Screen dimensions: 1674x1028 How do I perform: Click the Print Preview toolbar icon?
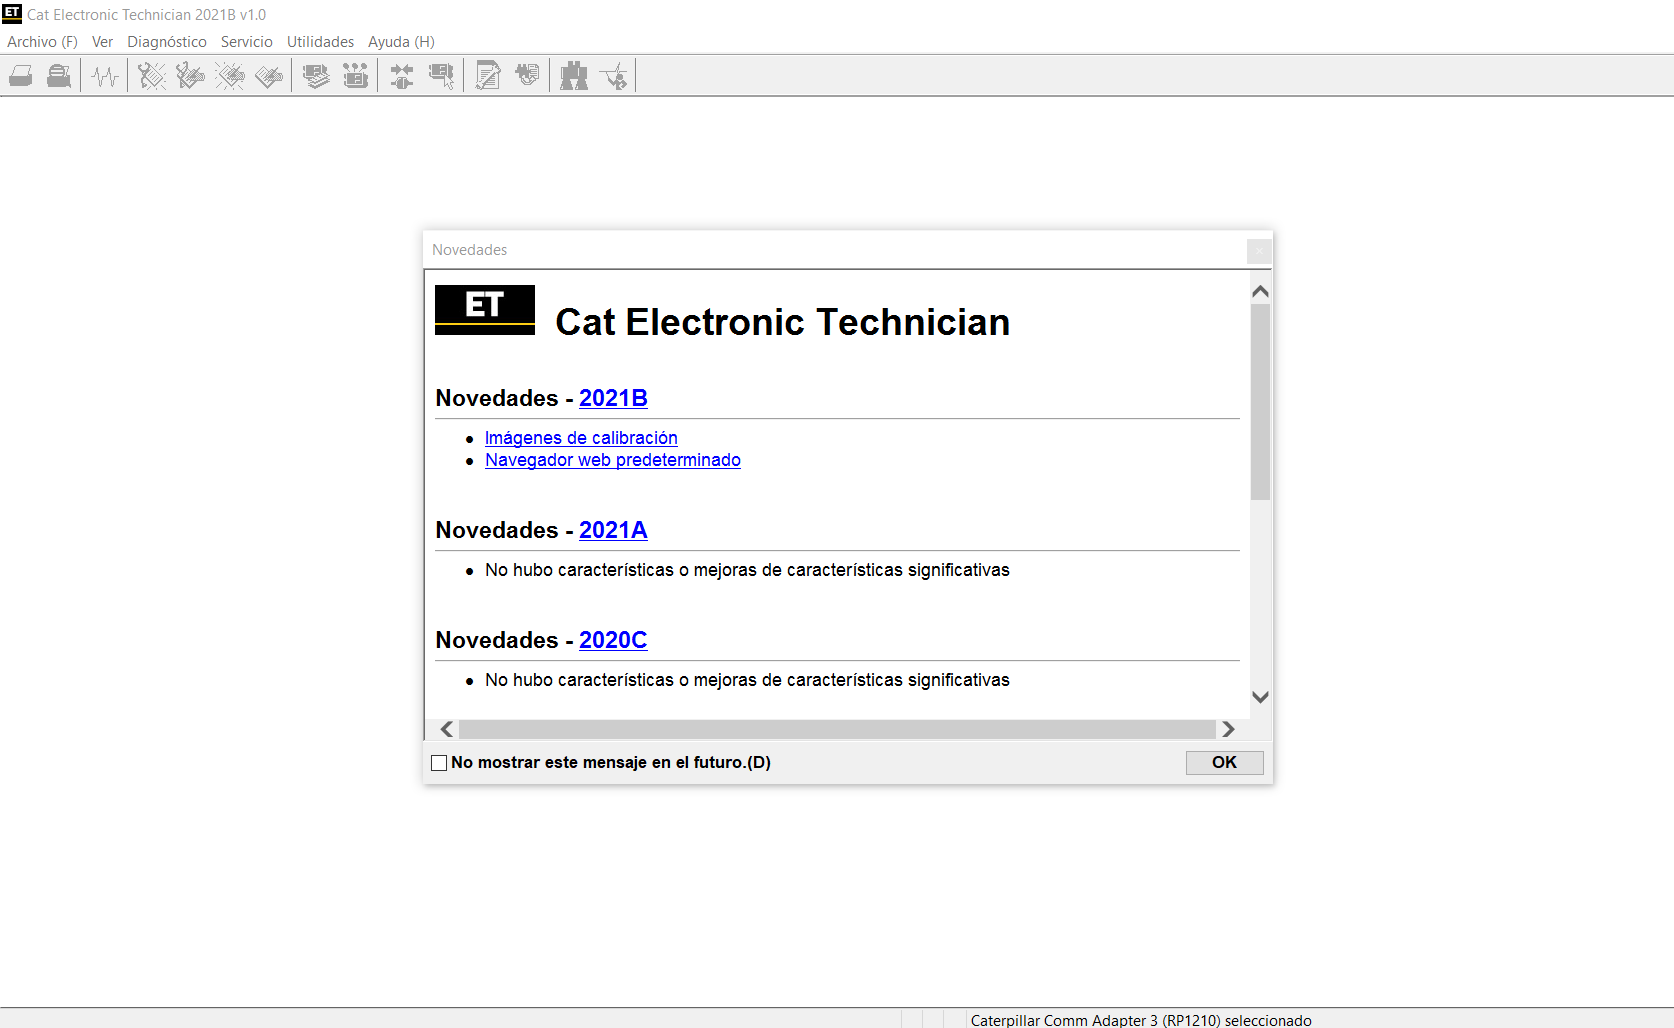[59, 76]
